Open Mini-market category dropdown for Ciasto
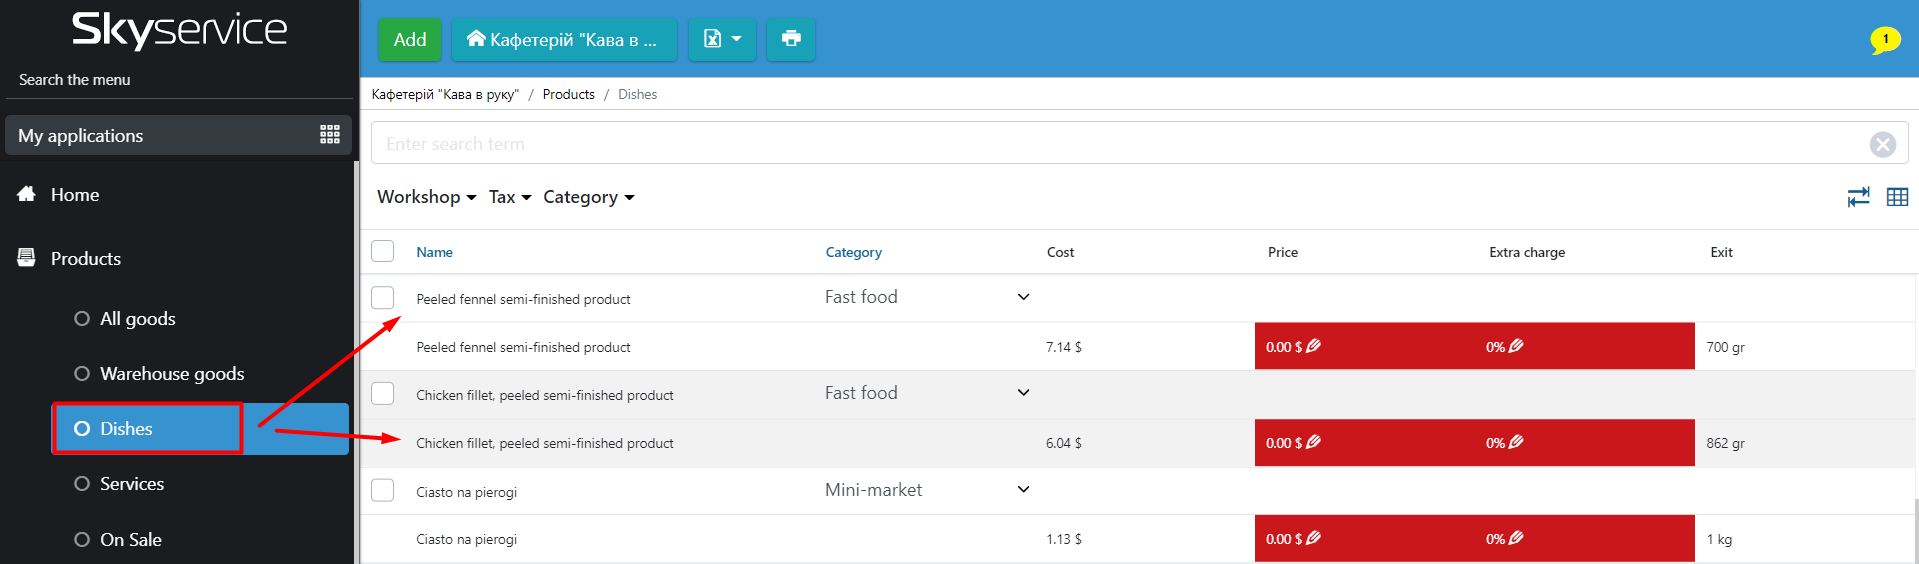This screenshot has height=564, width=1919. click(1022, 489)
